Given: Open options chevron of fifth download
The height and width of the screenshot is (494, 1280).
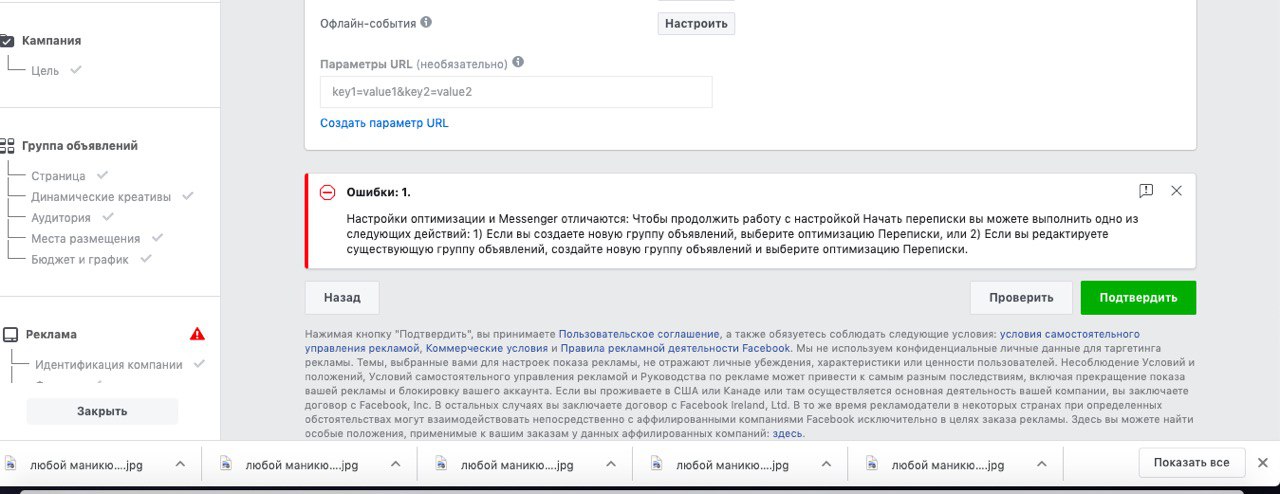Looking at the screenshot, I should pos(1041,464).
